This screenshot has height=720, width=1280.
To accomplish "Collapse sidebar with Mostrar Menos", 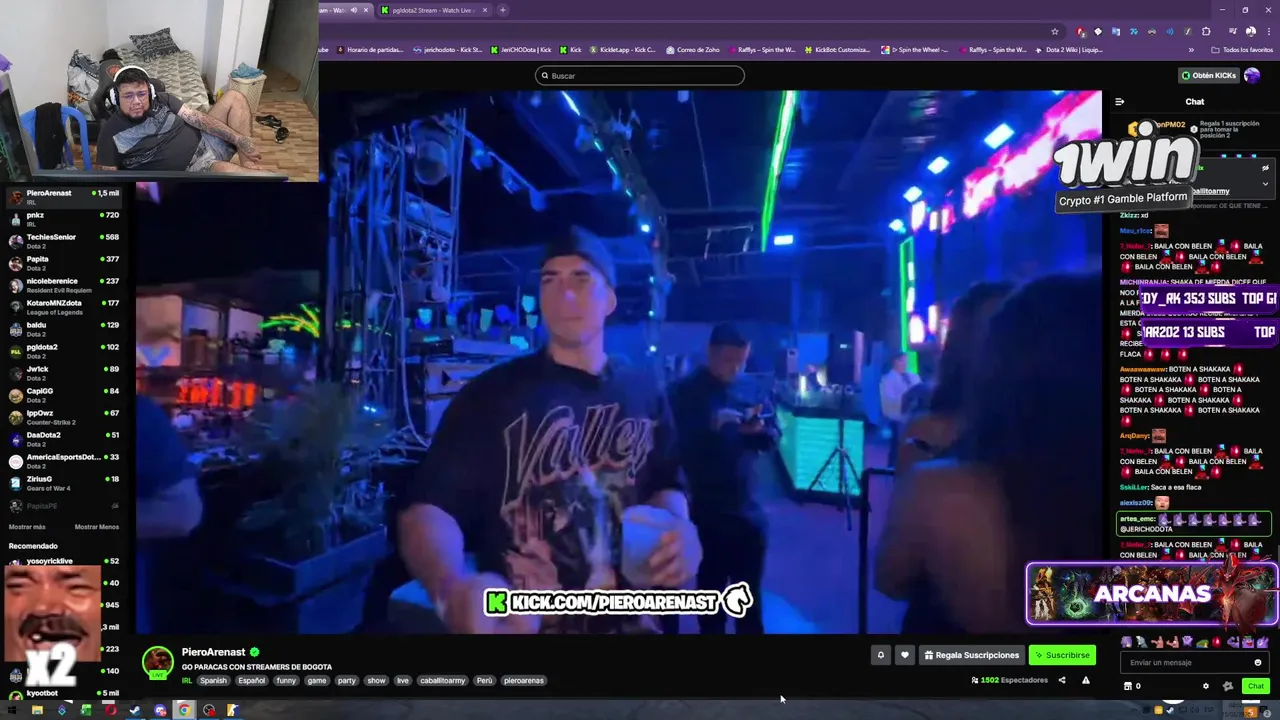I will click(97, 527).
